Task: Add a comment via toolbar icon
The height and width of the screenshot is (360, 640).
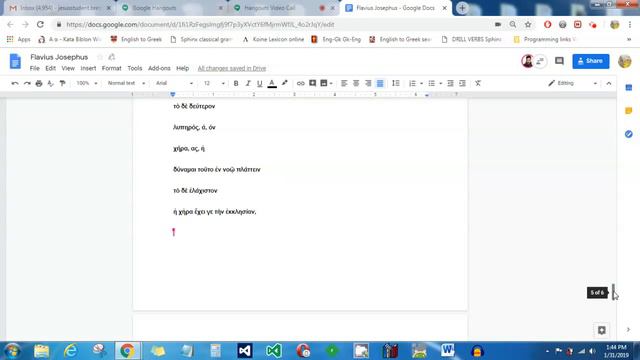Action: coord(312,83)
